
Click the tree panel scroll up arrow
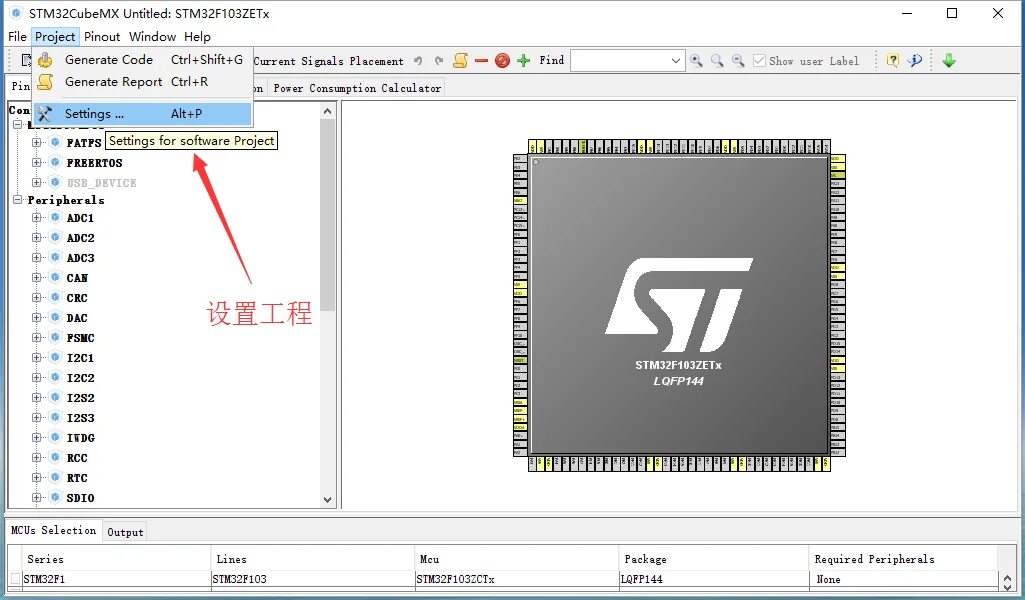click(x=328, y=112)
